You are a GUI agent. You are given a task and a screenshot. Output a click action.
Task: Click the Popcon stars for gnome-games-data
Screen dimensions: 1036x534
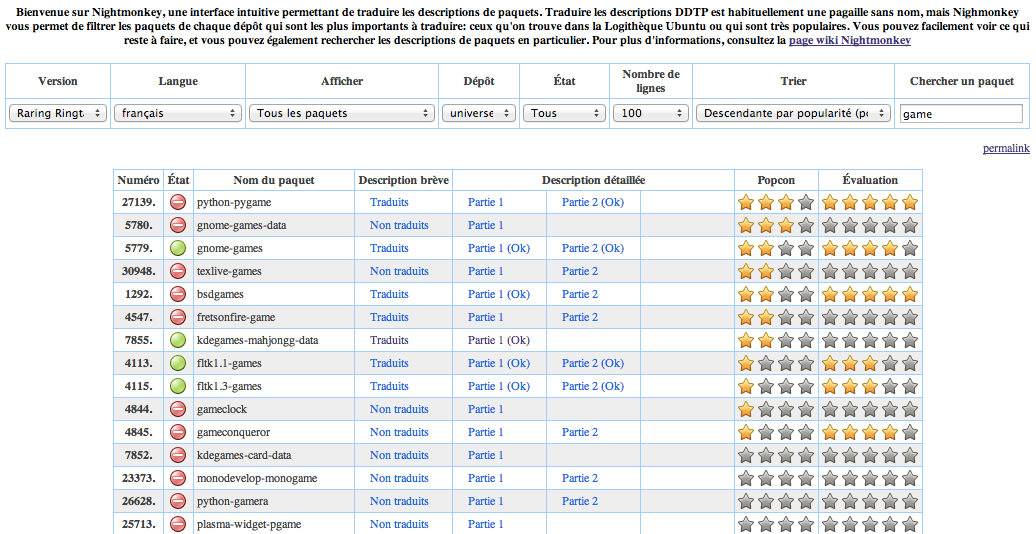click(x=776, y=225)
